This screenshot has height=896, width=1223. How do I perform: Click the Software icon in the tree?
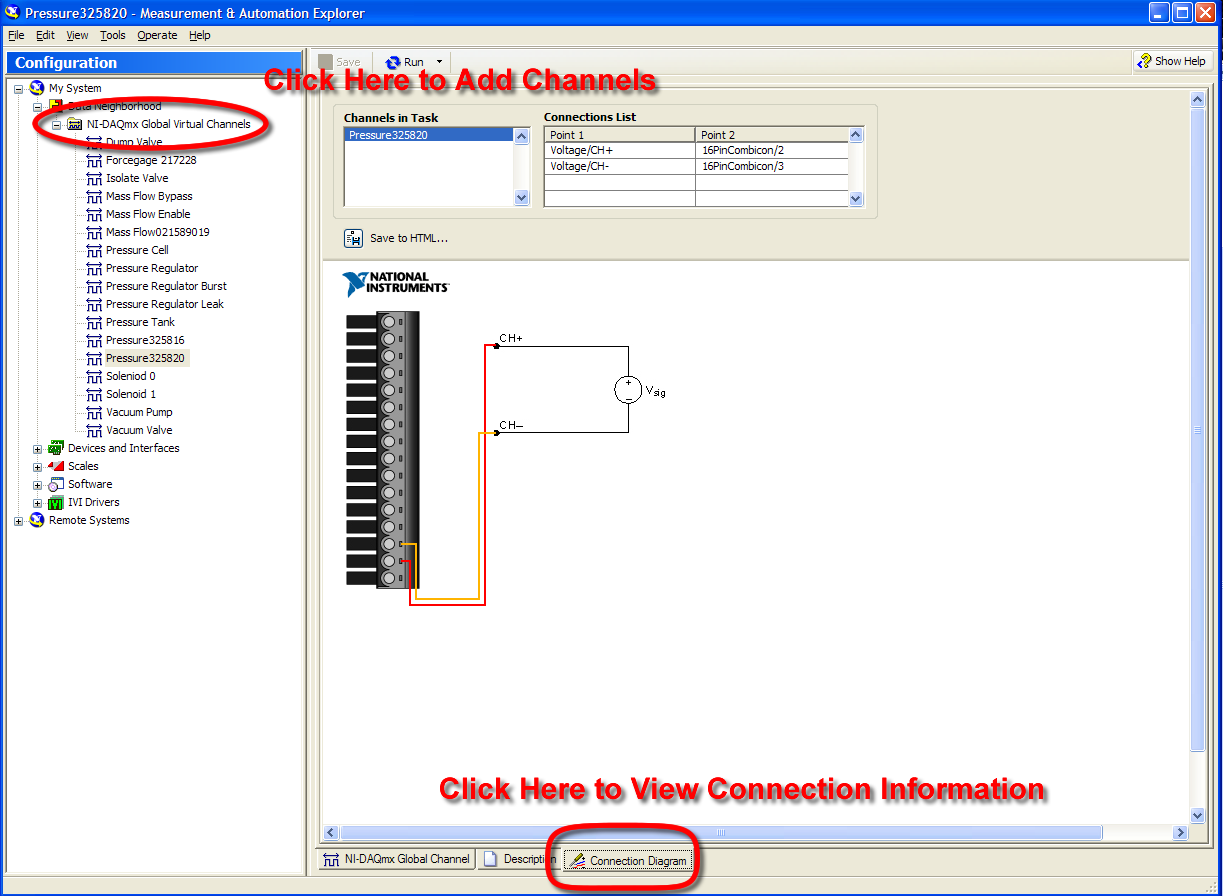(x=56, y=484)
